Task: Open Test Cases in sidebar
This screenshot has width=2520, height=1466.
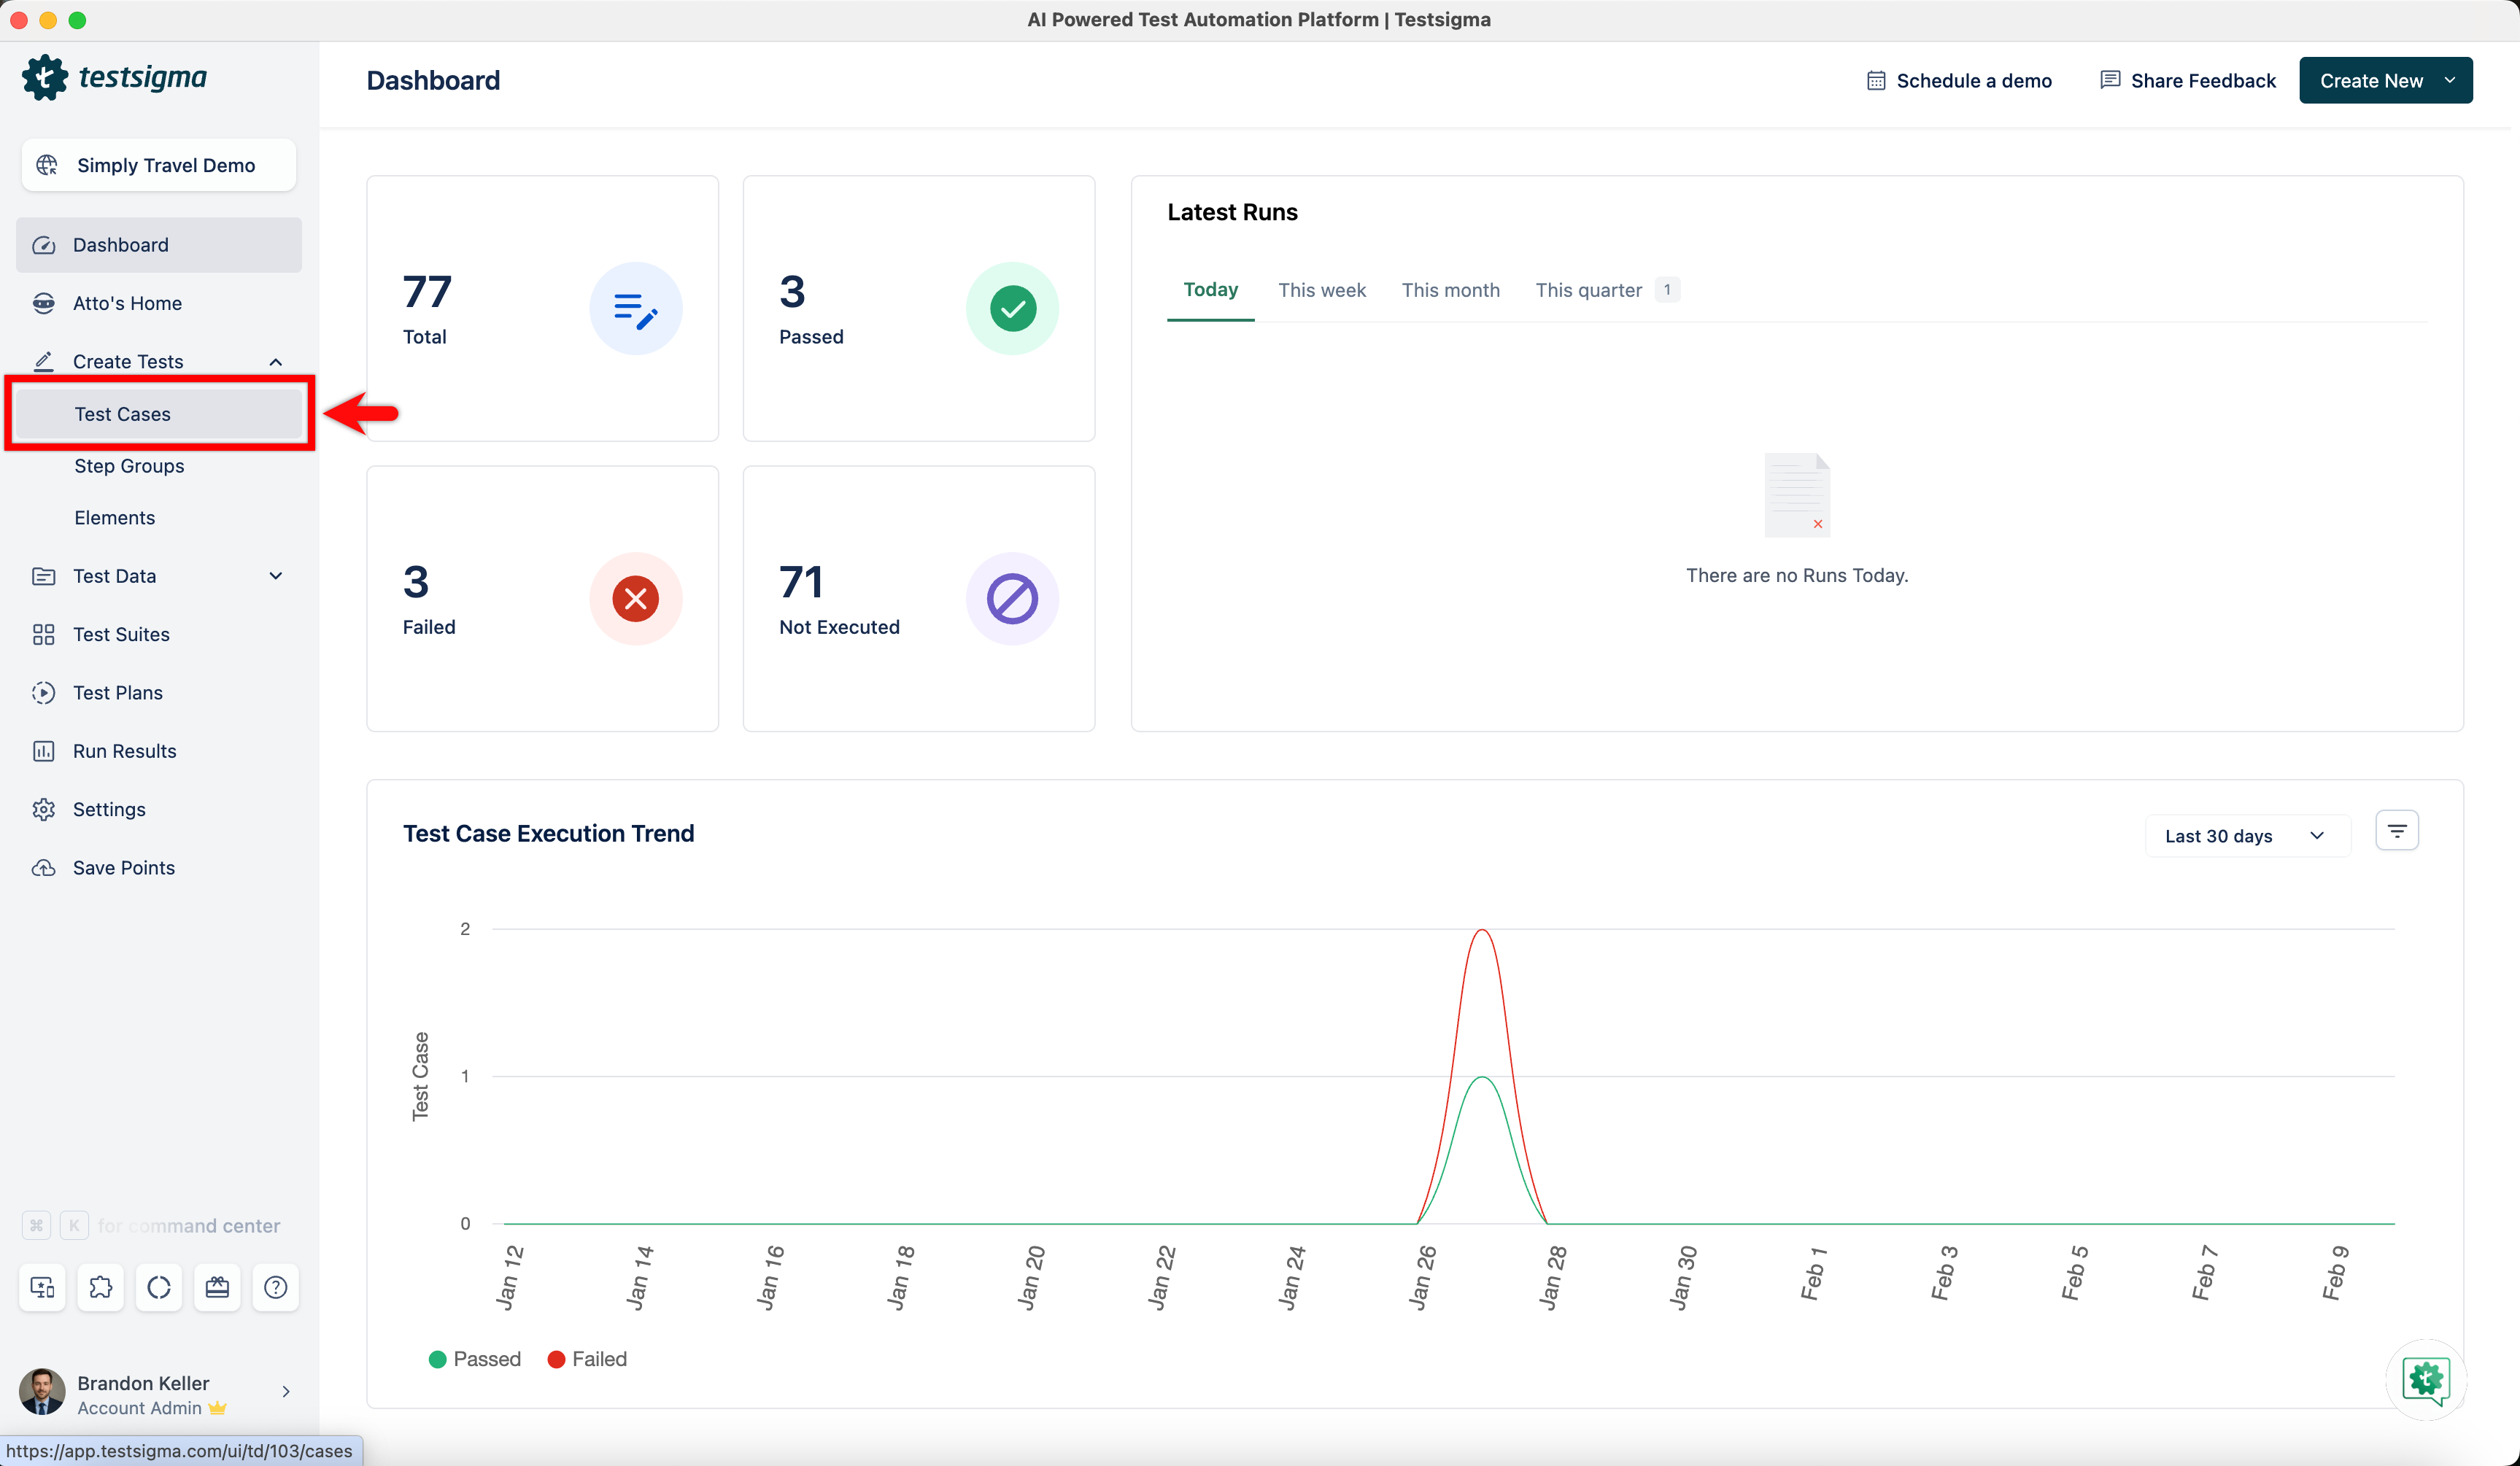Action: click(122, 414)
